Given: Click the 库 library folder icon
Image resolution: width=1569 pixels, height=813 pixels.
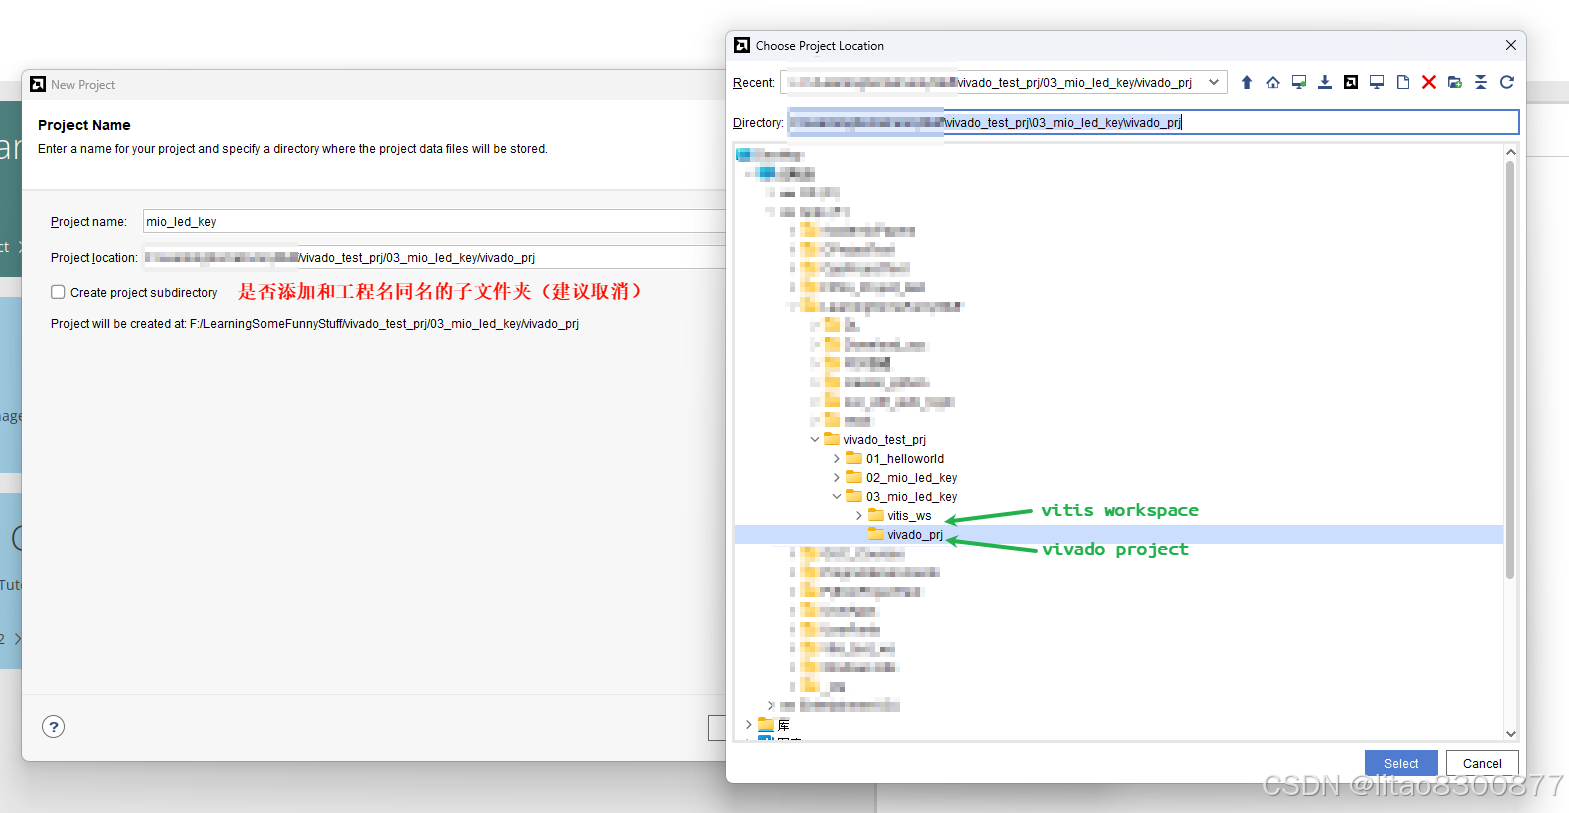Looking at the screenshot, I should 766,724.
